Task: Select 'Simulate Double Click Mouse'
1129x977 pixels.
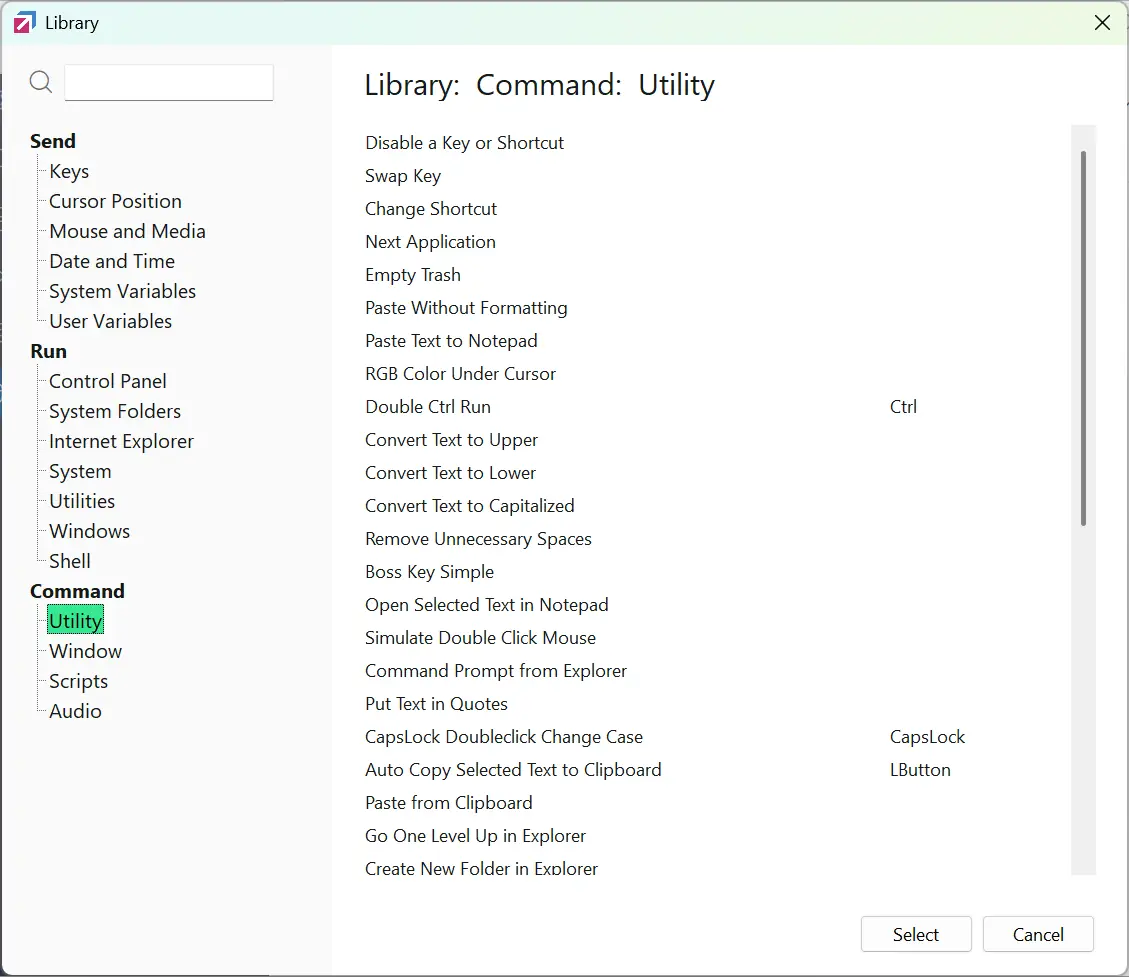Action: pos(480,639)
